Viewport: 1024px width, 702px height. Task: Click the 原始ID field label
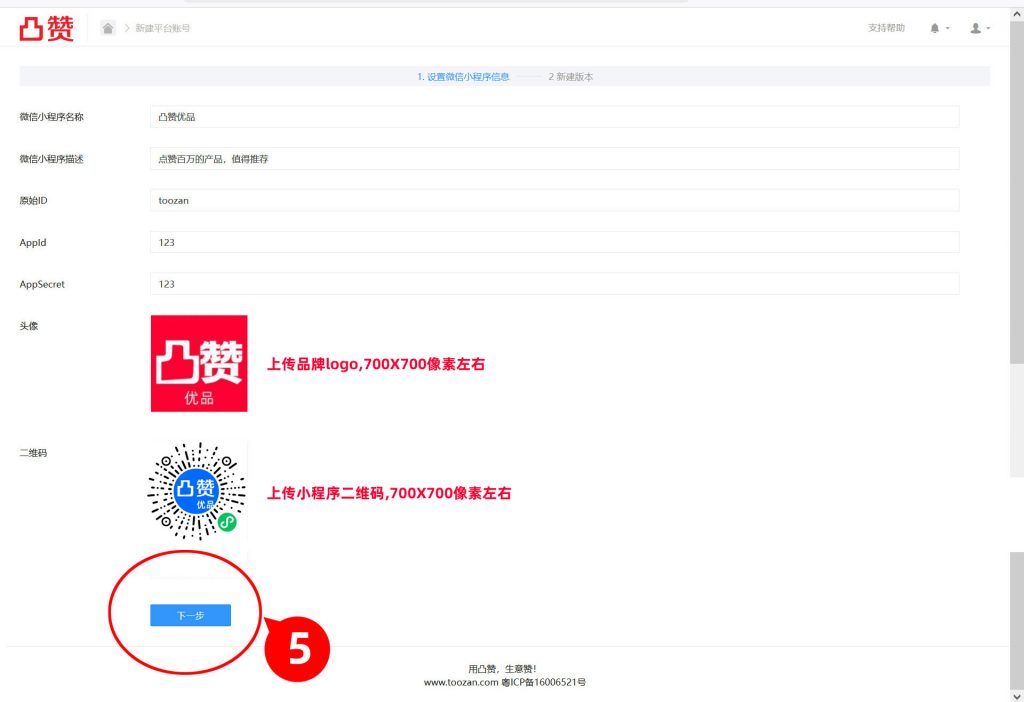tap(33, 200)
